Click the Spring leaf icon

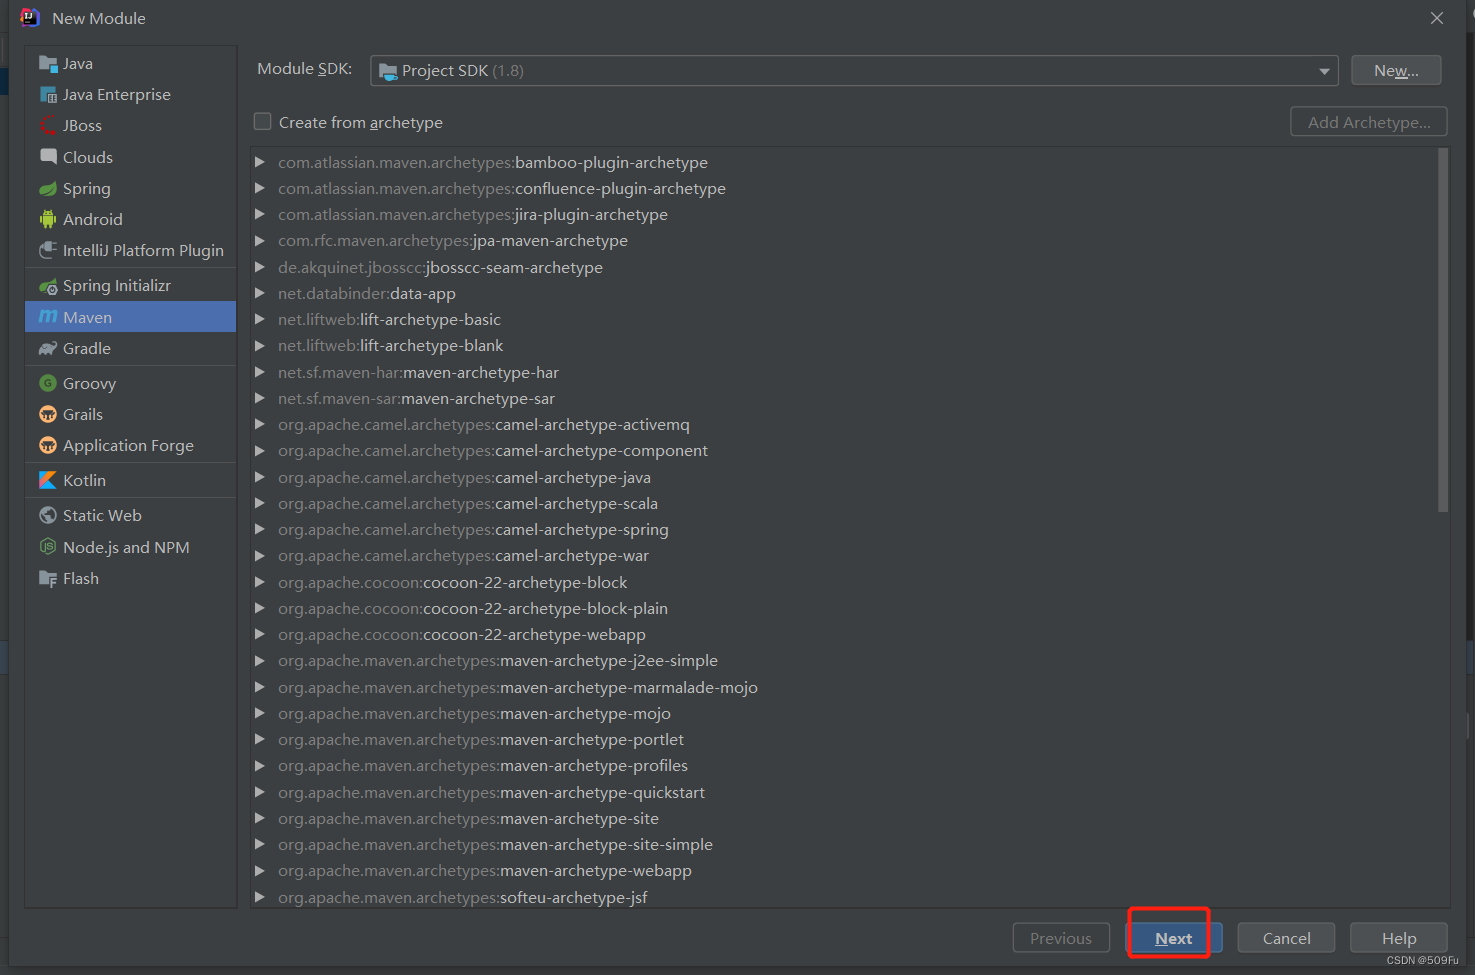(47, 188)
